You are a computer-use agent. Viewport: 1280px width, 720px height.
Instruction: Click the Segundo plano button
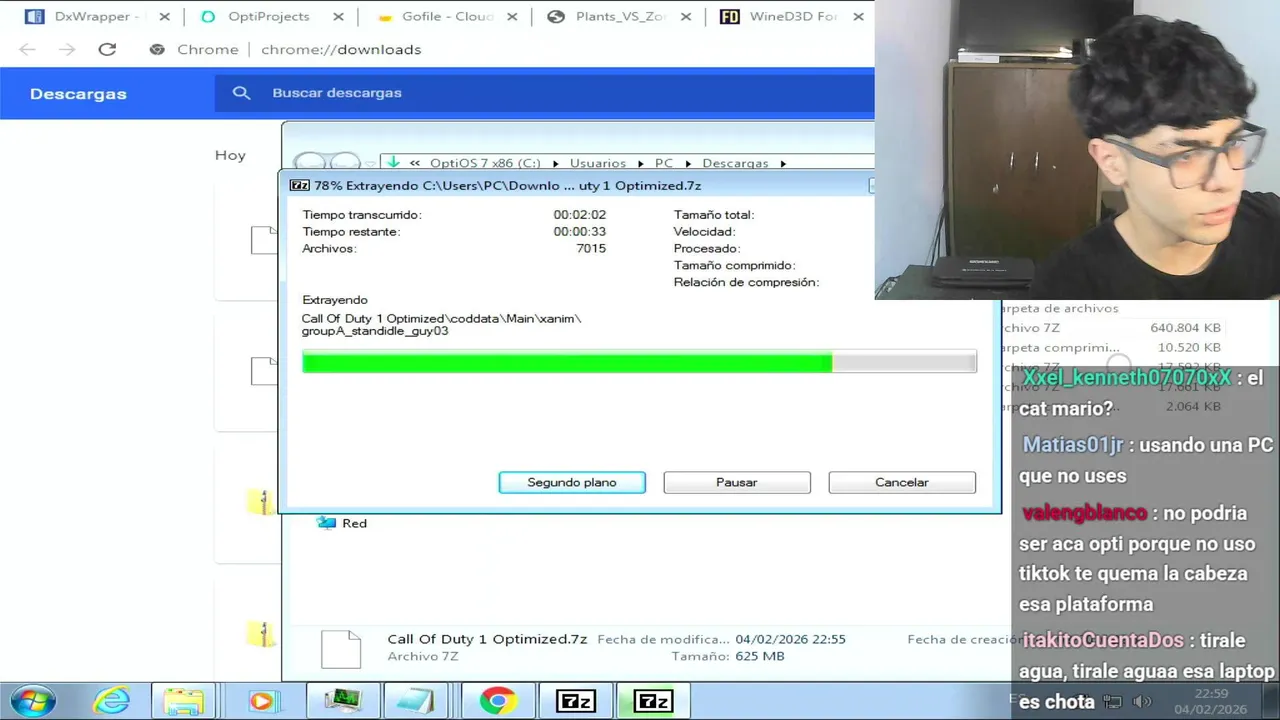572,482
